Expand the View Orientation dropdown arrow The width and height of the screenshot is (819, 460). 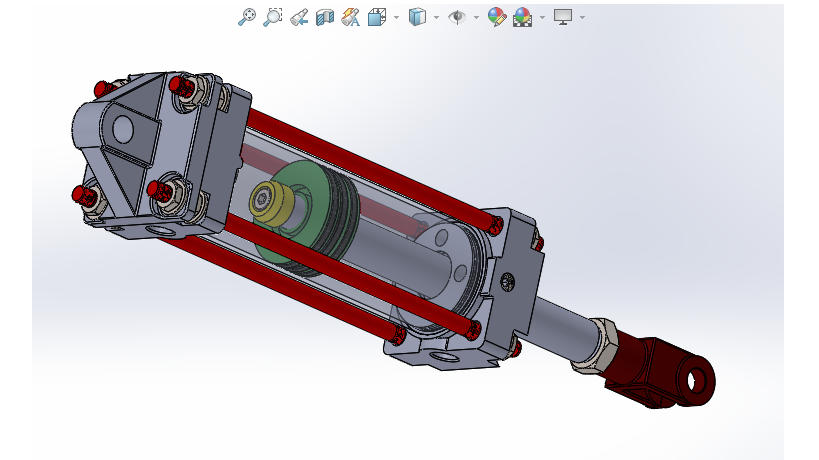[x=396, y=17]
